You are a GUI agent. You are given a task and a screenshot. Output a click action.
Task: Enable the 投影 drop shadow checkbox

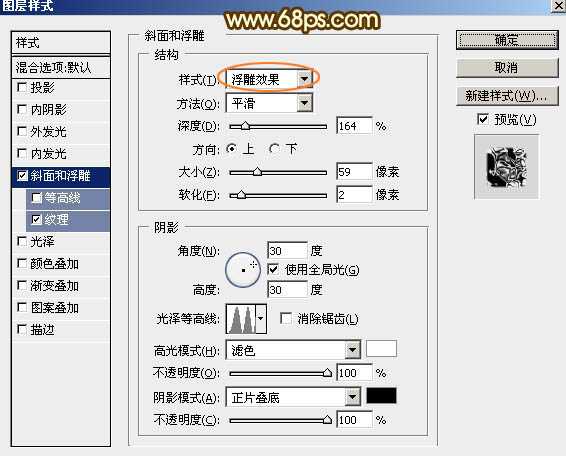coord(22,87)
